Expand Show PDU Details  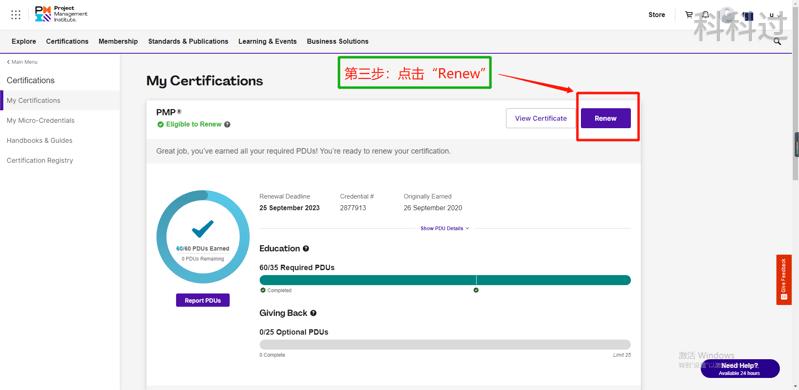tap(444, 228)
